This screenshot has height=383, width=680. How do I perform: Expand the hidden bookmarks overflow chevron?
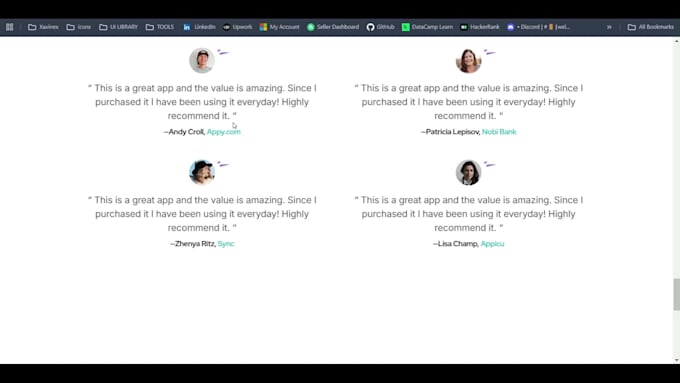pos(609,27)
